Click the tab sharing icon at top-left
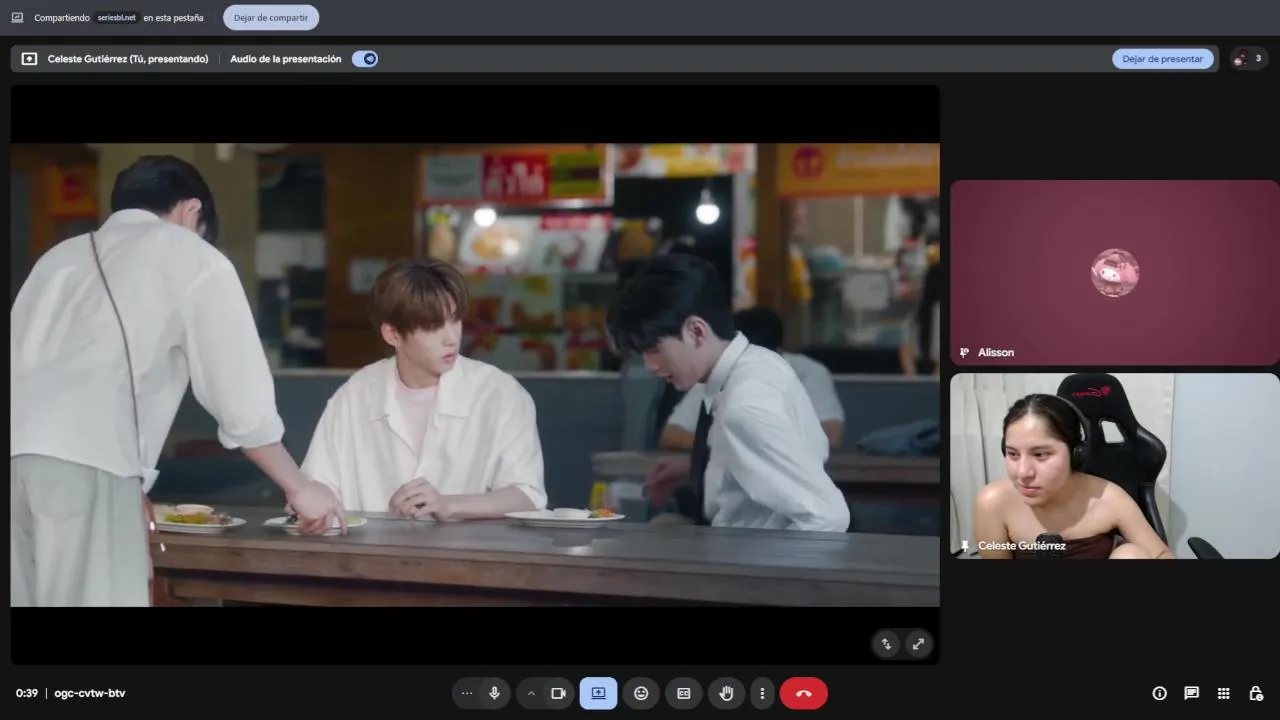 (x=17, y=17)
